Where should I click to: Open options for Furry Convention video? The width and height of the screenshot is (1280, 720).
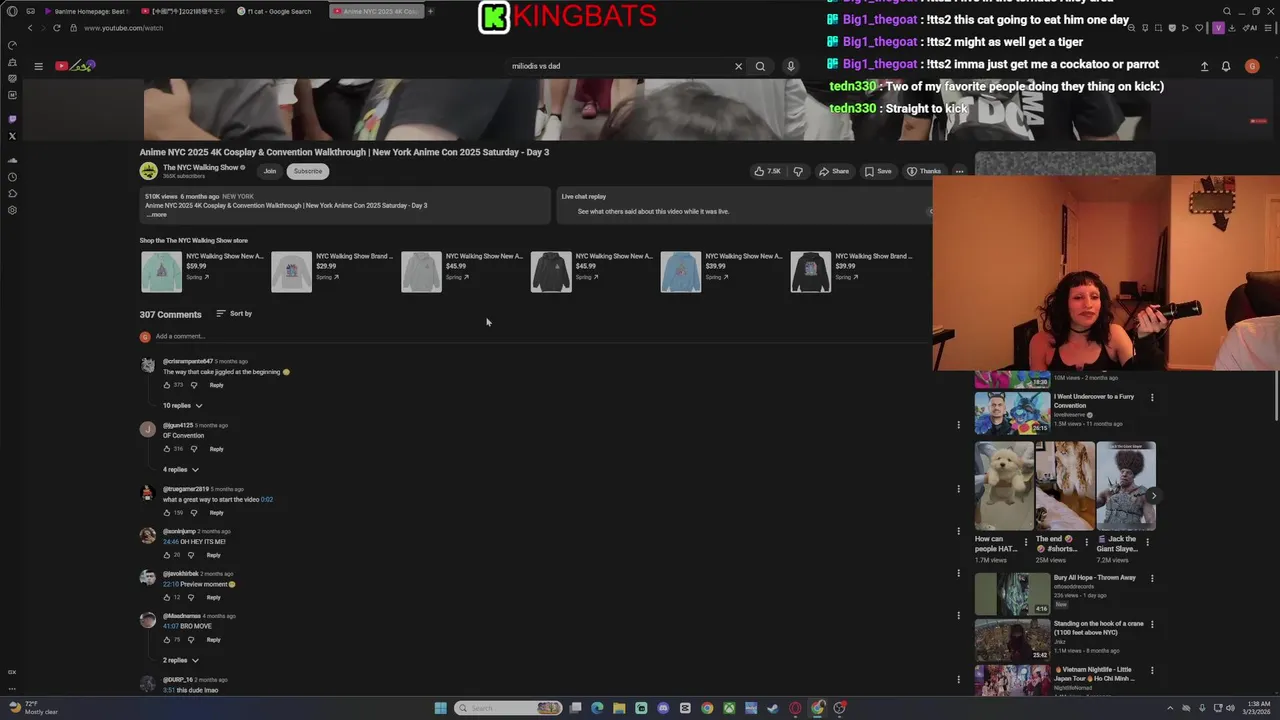[1152, 398]
